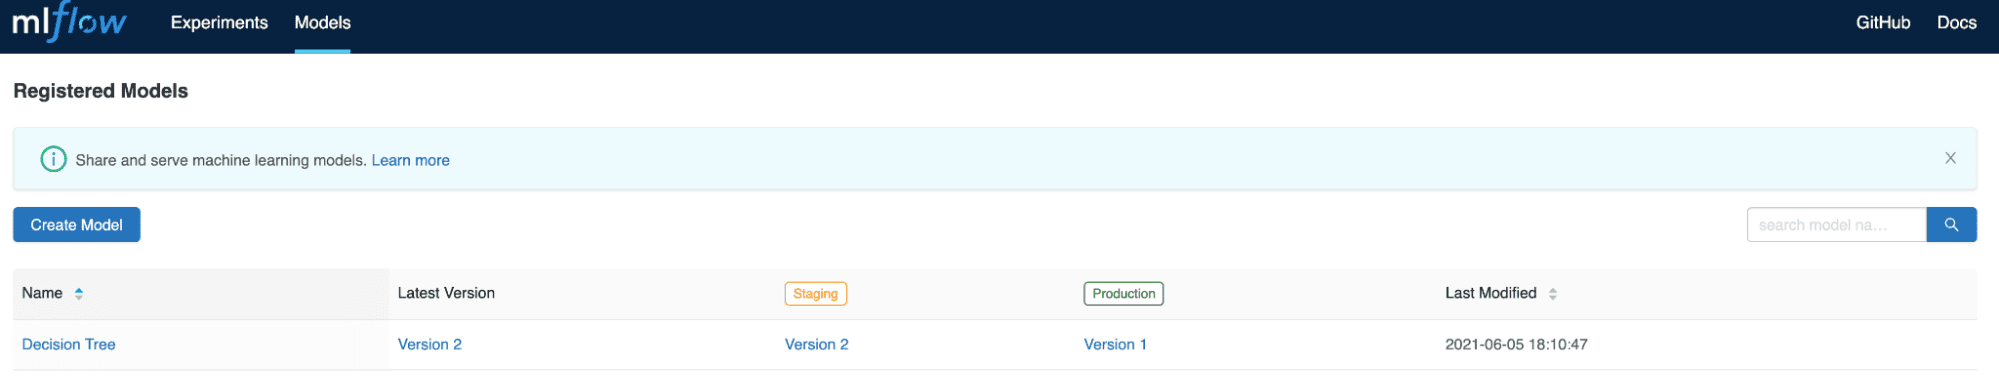This screenshot has height=378, width=1999.
Task: Sort by Name using the sort arrows
Action: 79,293
